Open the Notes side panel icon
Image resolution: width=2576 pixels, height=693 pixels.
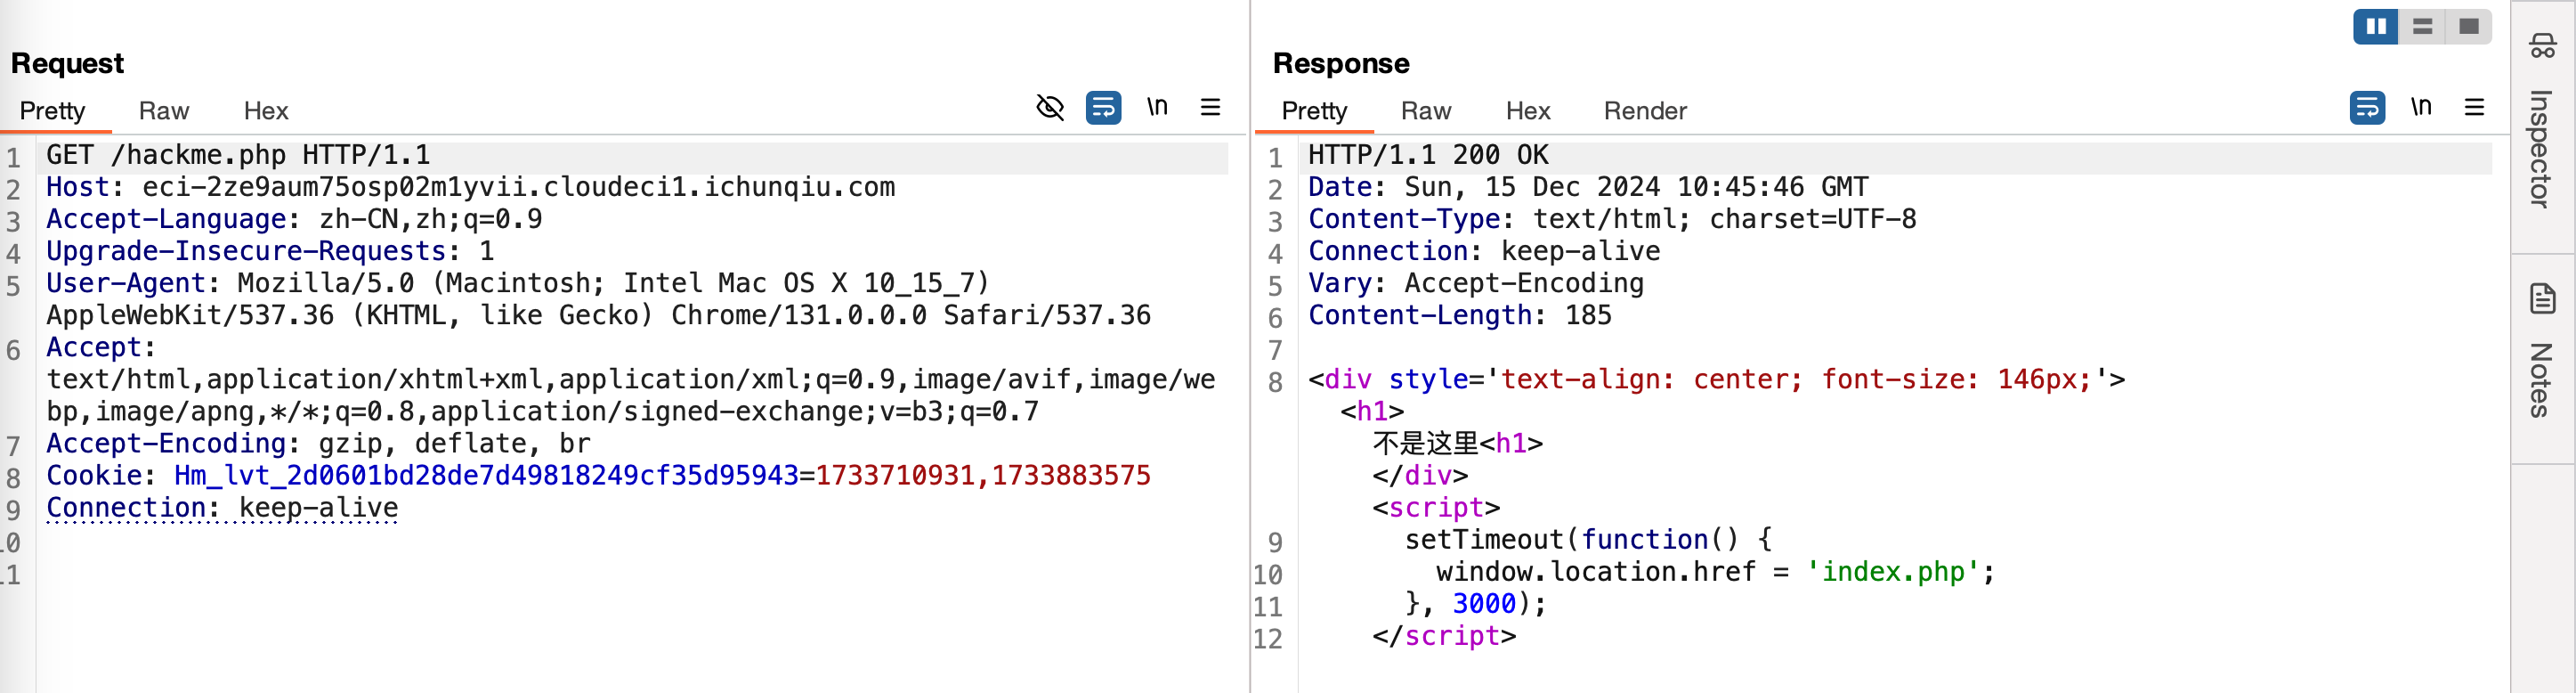(x=2542, y=298)
